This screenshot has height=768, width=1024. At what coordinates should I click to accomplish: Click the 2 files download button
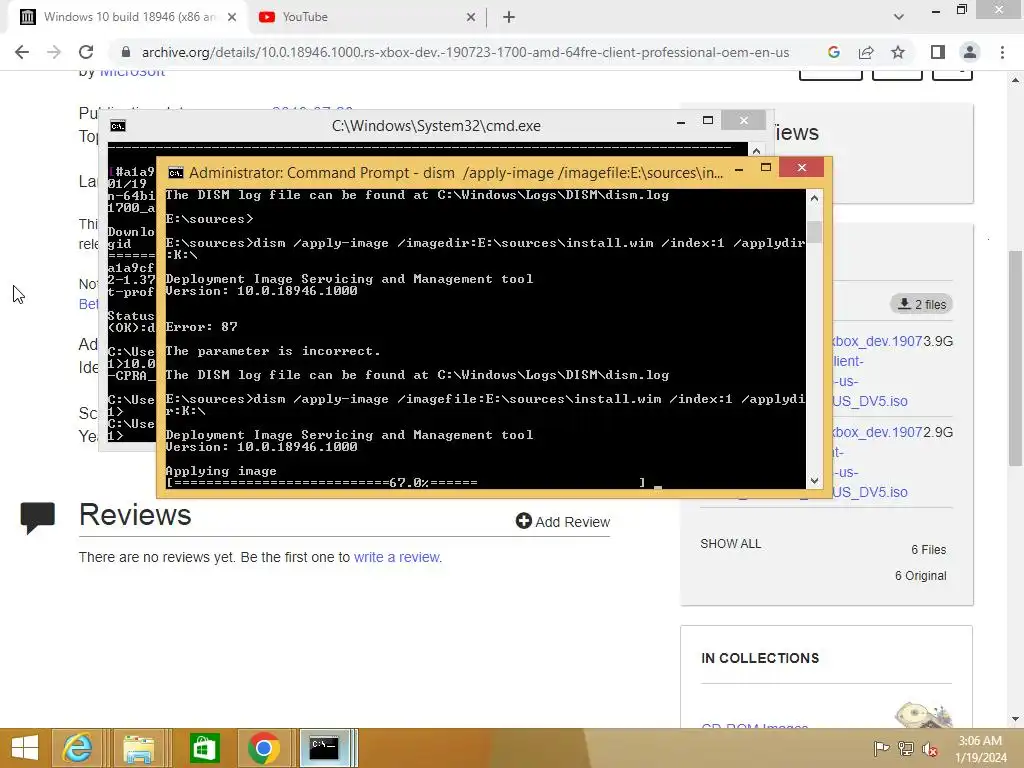click(x=921, y=304)
